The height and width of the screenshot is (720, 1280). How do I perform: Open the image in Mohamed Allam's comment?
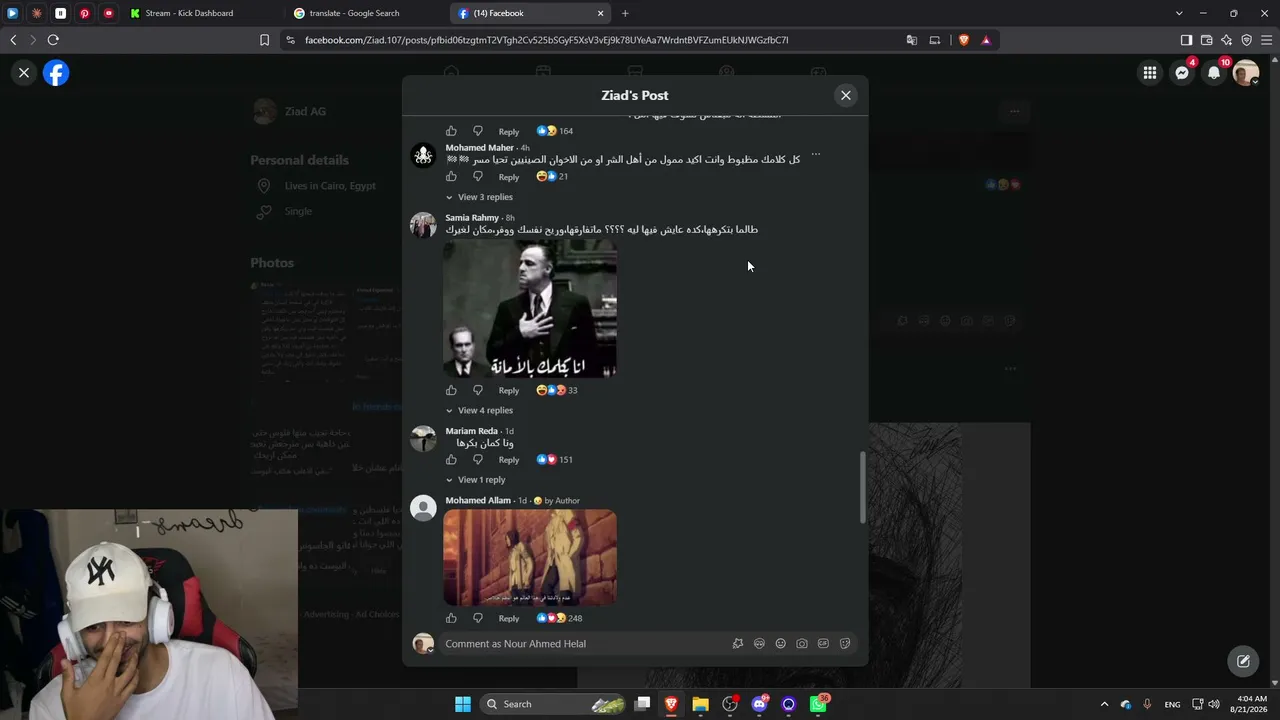(530, 557)
